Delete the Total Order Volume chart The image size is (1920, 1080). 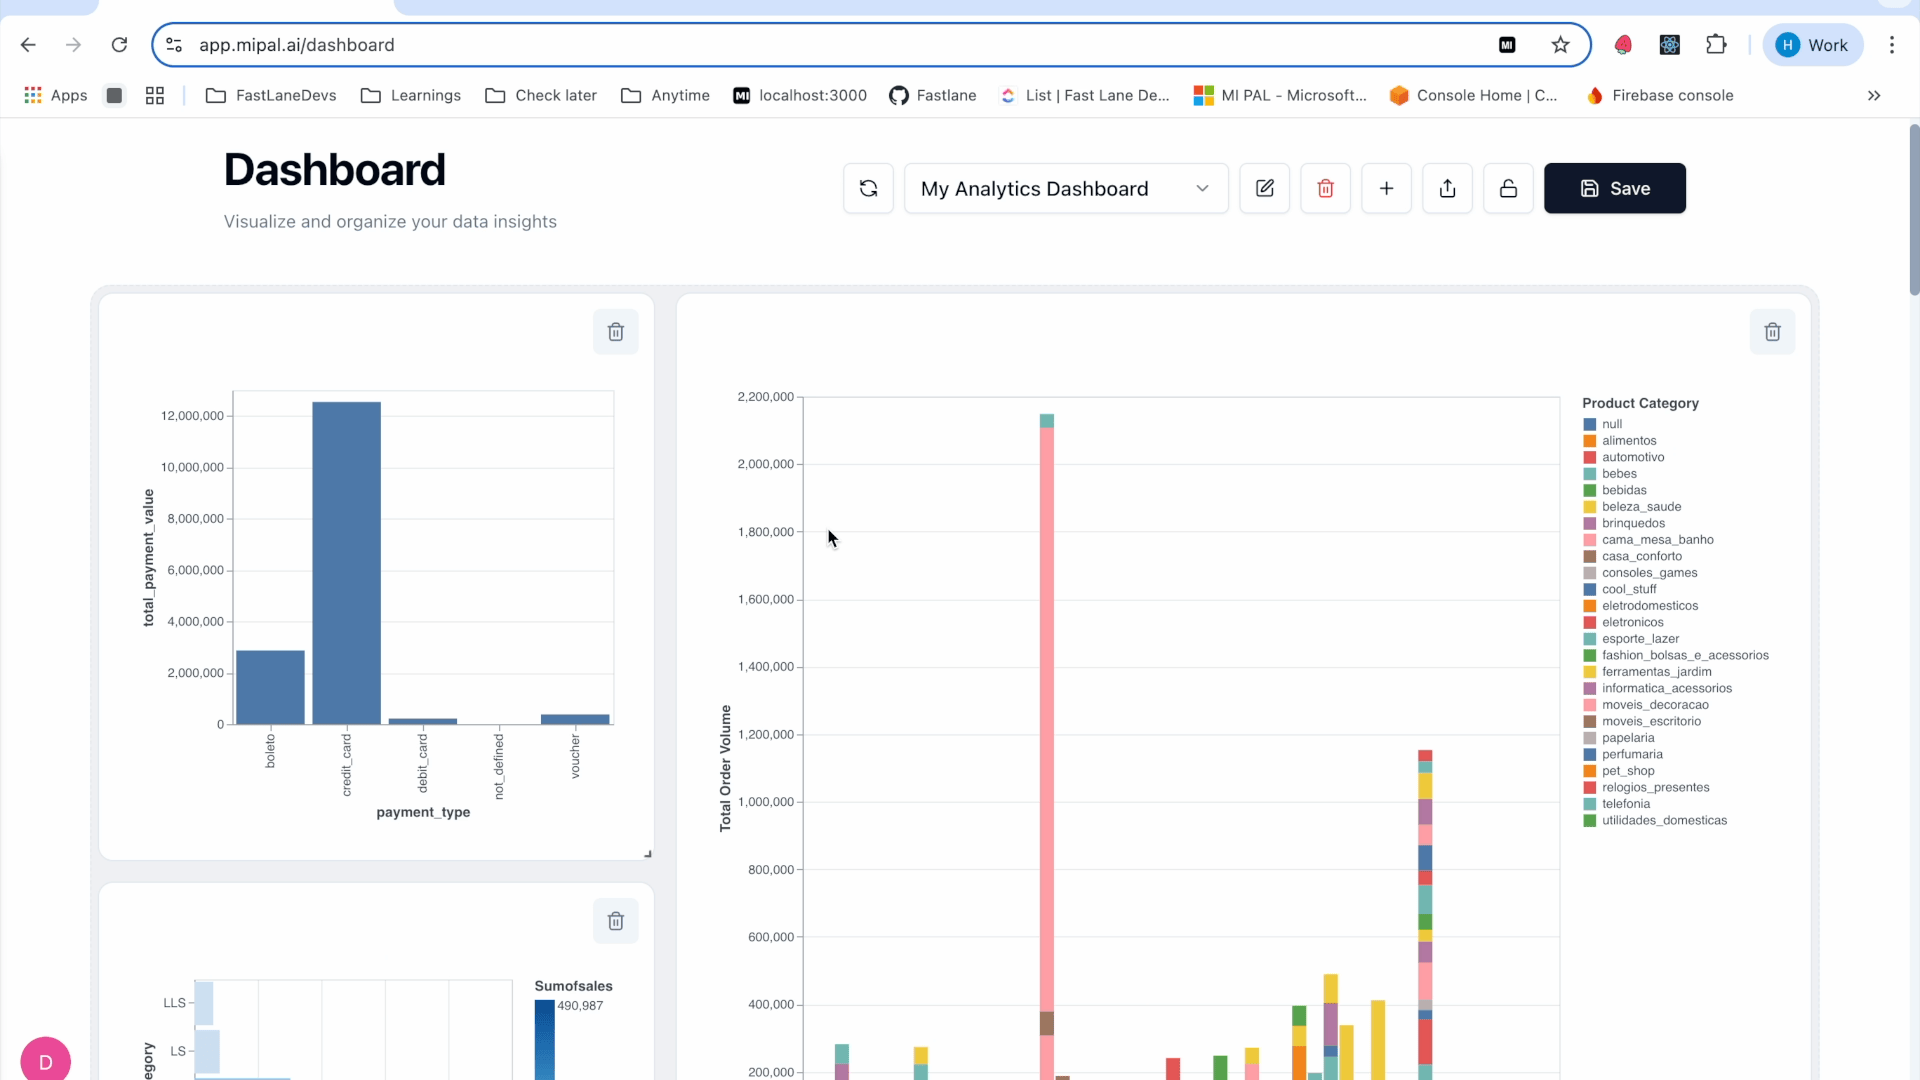click(x=1772, y=331)
